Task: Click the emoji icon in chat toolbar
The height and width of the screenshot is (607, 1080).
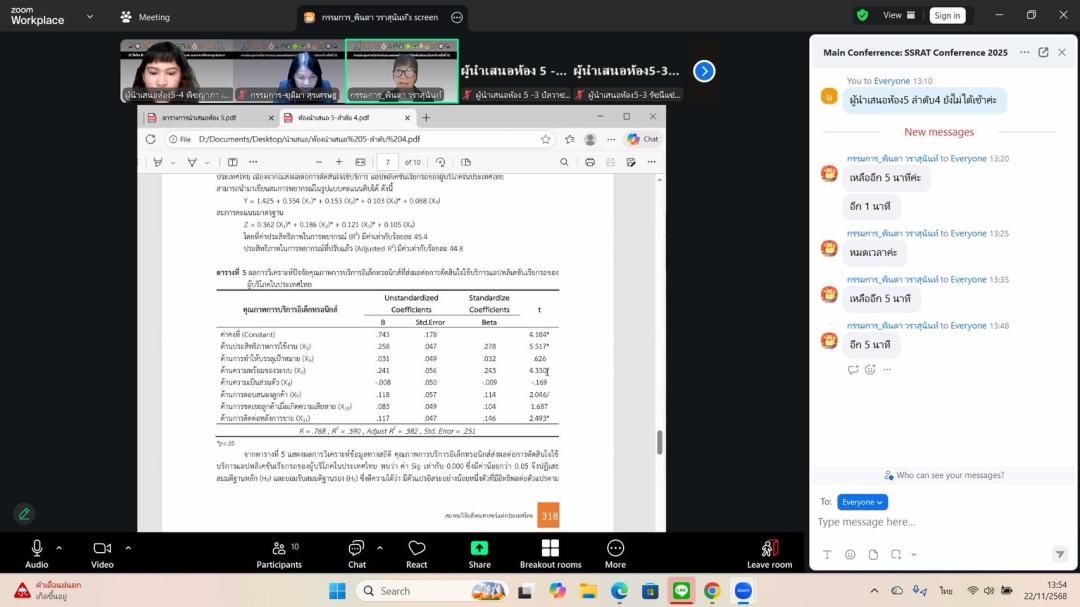Action: (x=850, y=554)
